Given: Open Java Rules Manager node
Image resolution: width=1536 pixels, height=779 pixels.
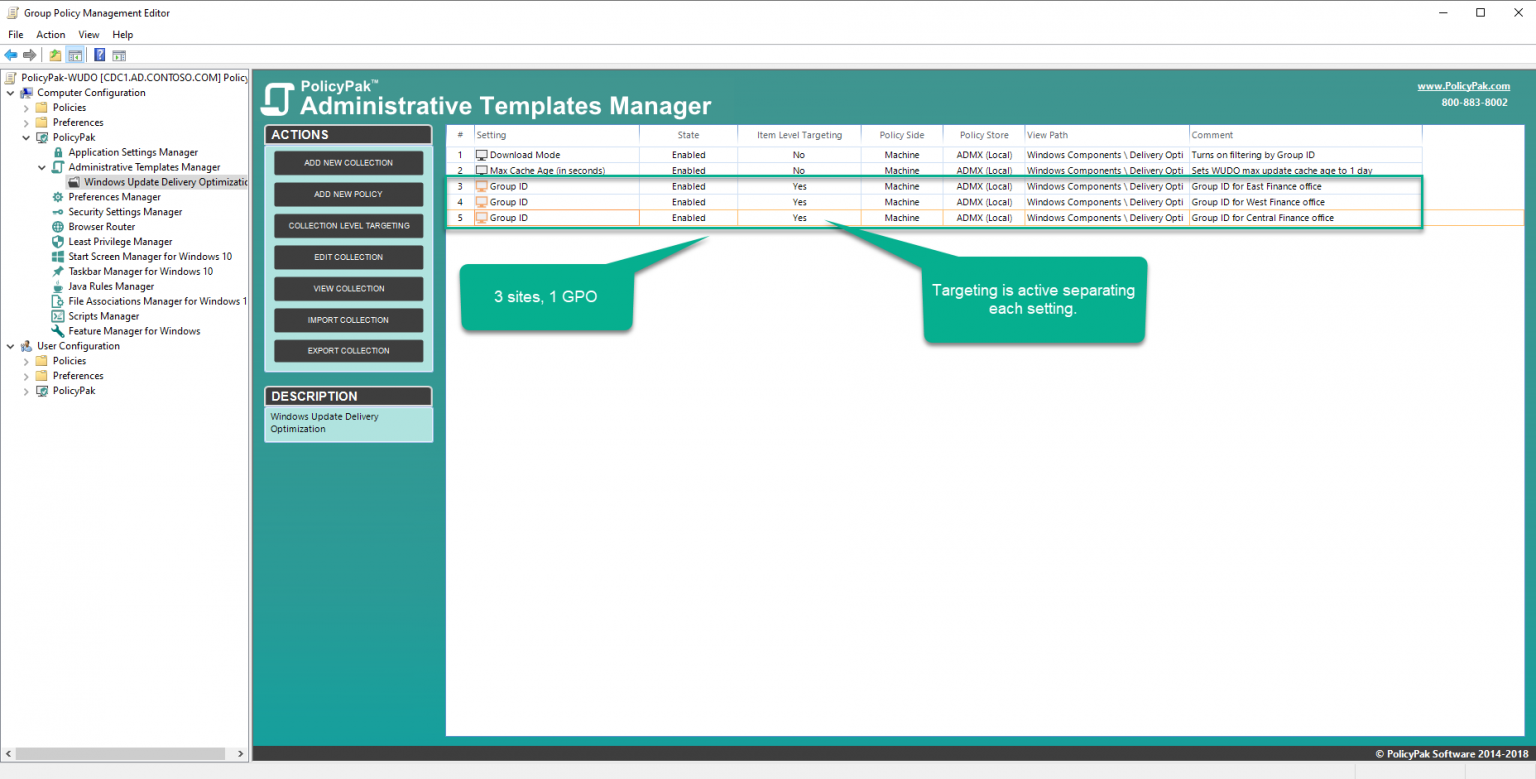Looking at the screenshot, I should coord(110,286).
